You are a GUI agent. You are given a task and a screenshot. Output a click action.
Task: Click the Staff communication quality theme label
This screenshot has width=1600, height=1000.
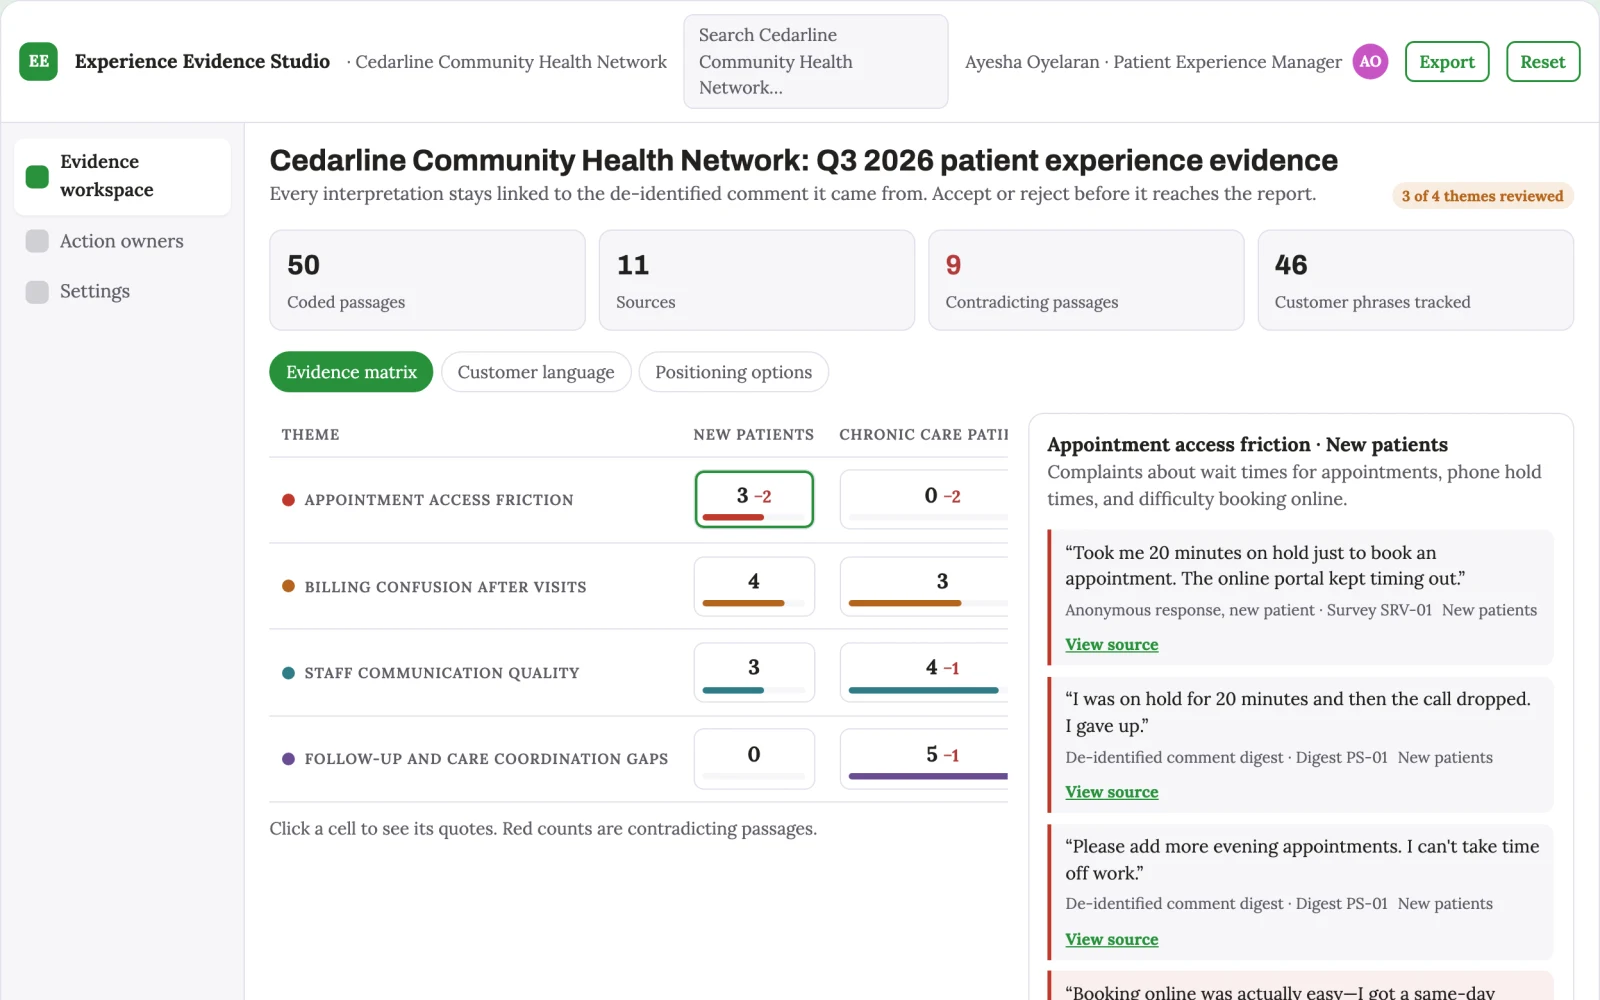point(442,673)
